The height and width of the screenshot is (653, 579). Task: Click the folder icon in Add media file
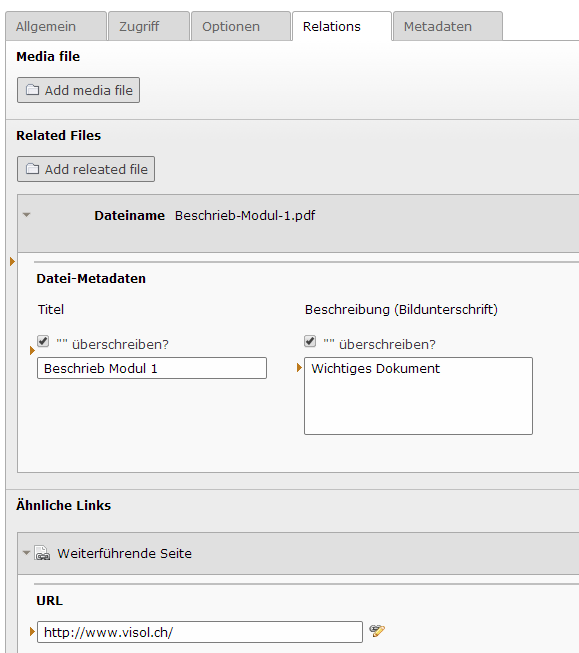click(x=32, y=90)
